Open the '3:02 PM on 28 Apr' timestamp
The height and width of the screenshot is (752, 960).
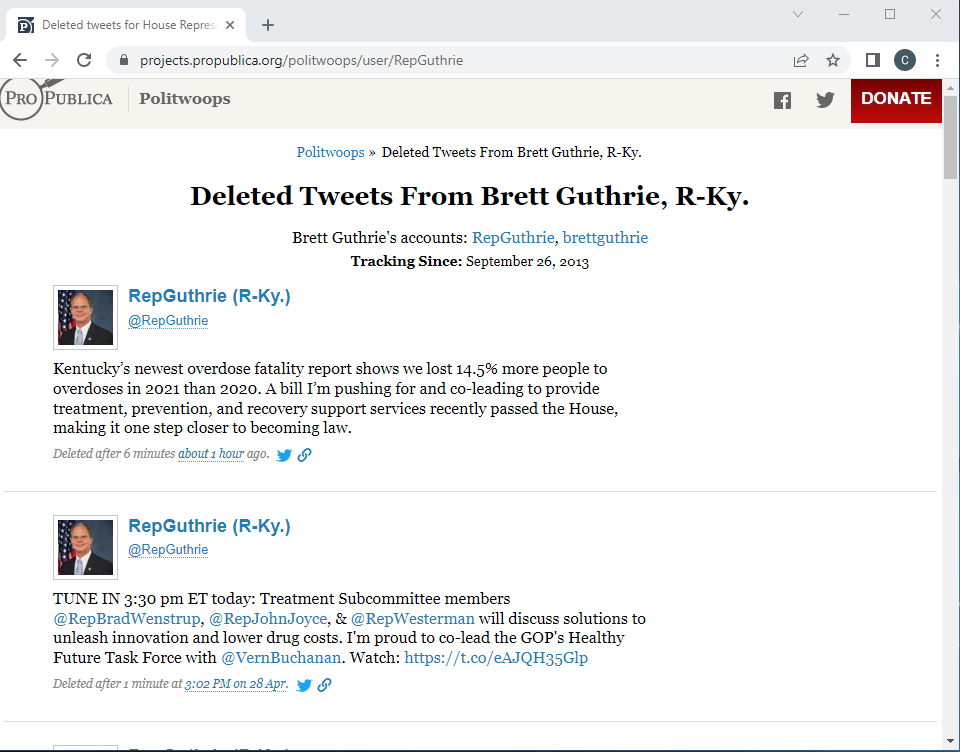[x=235, y=684]
